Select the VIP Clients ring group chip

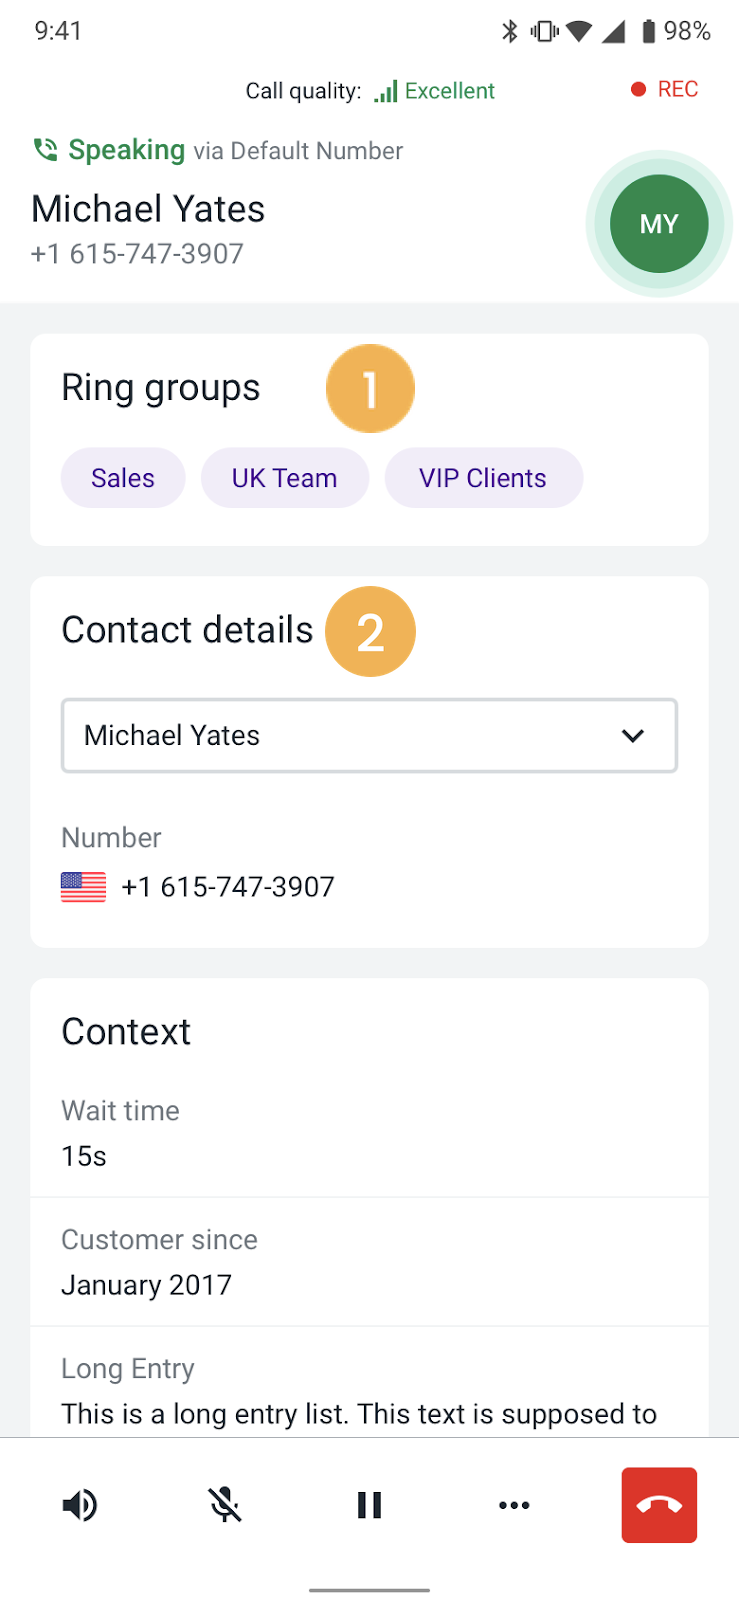[483, 478]
